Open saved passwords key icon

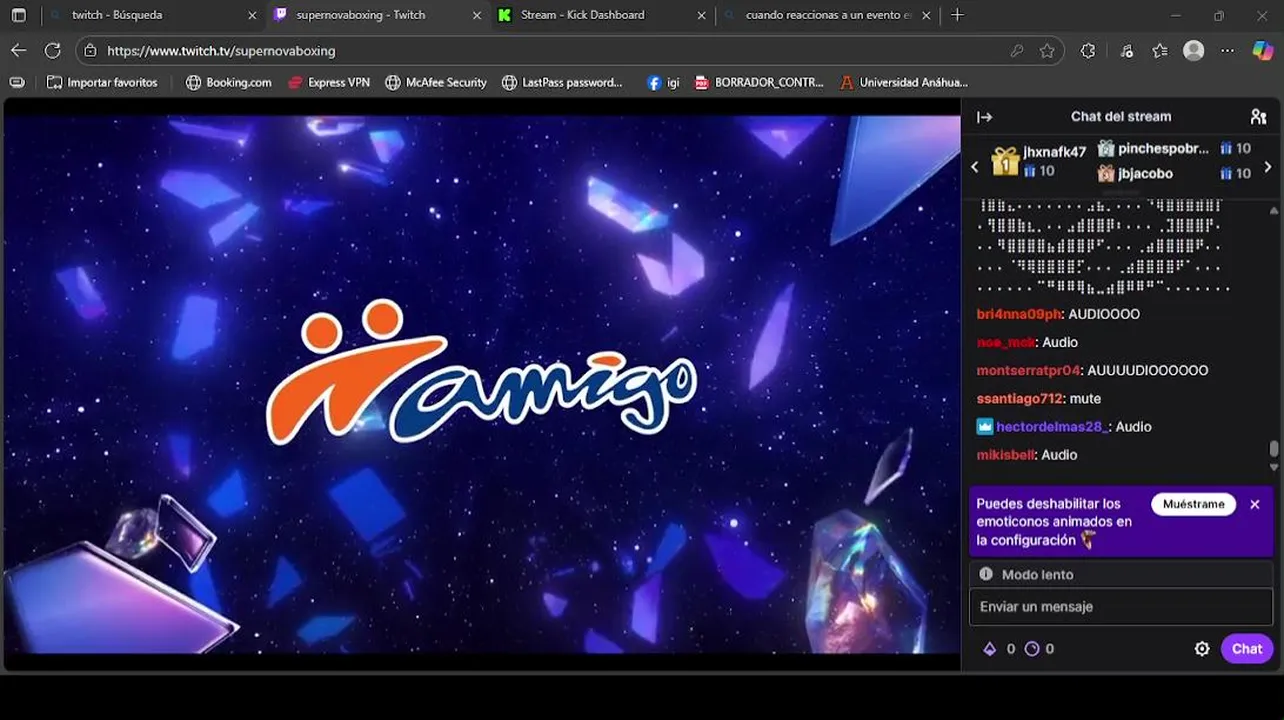1016,50
